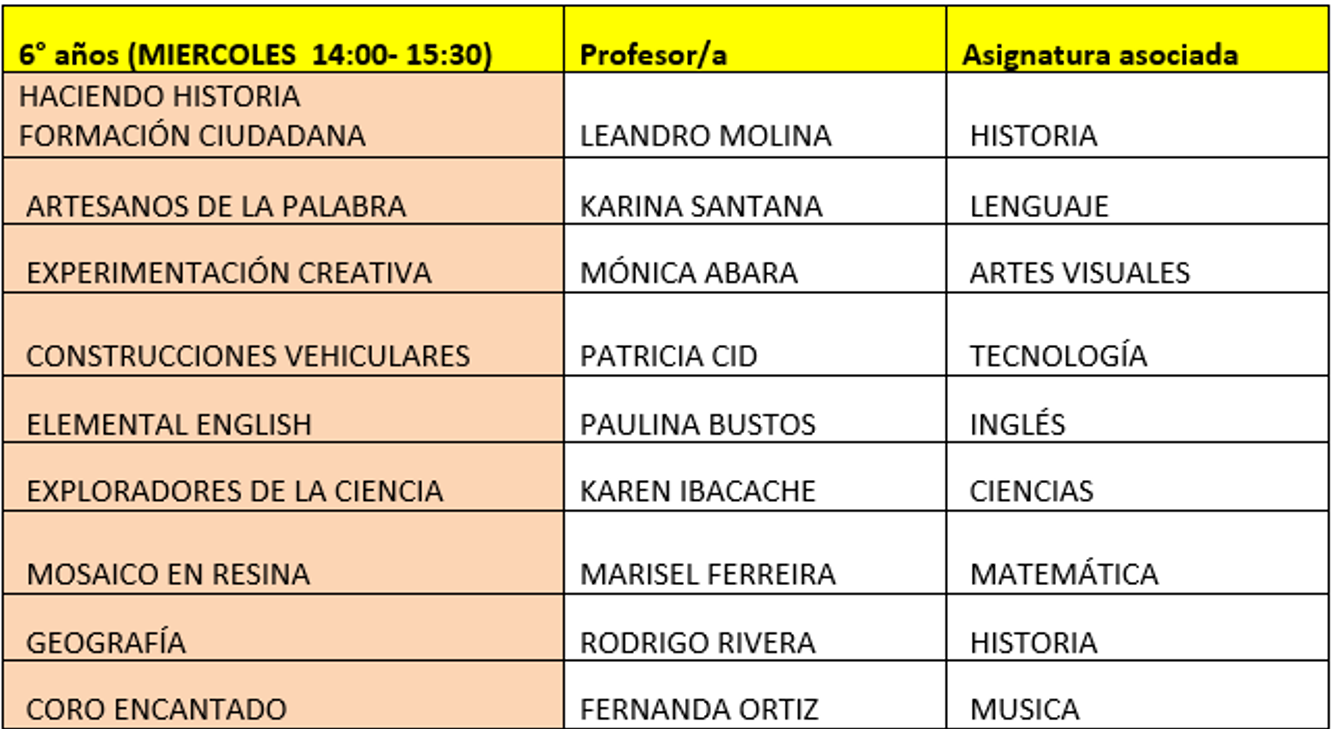Image resolution: width=1331 pixels, height=729 pixels.
Task: Select the LEANDRO MOLINA cell
Action: click(x=705, y=135)
